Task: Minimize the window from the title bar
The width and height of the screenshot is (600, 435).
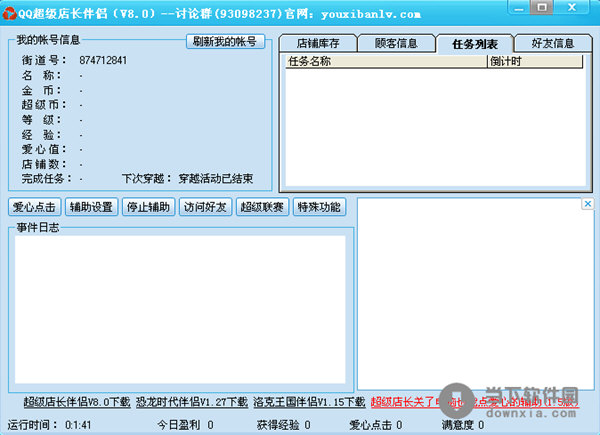Action: 518,8
